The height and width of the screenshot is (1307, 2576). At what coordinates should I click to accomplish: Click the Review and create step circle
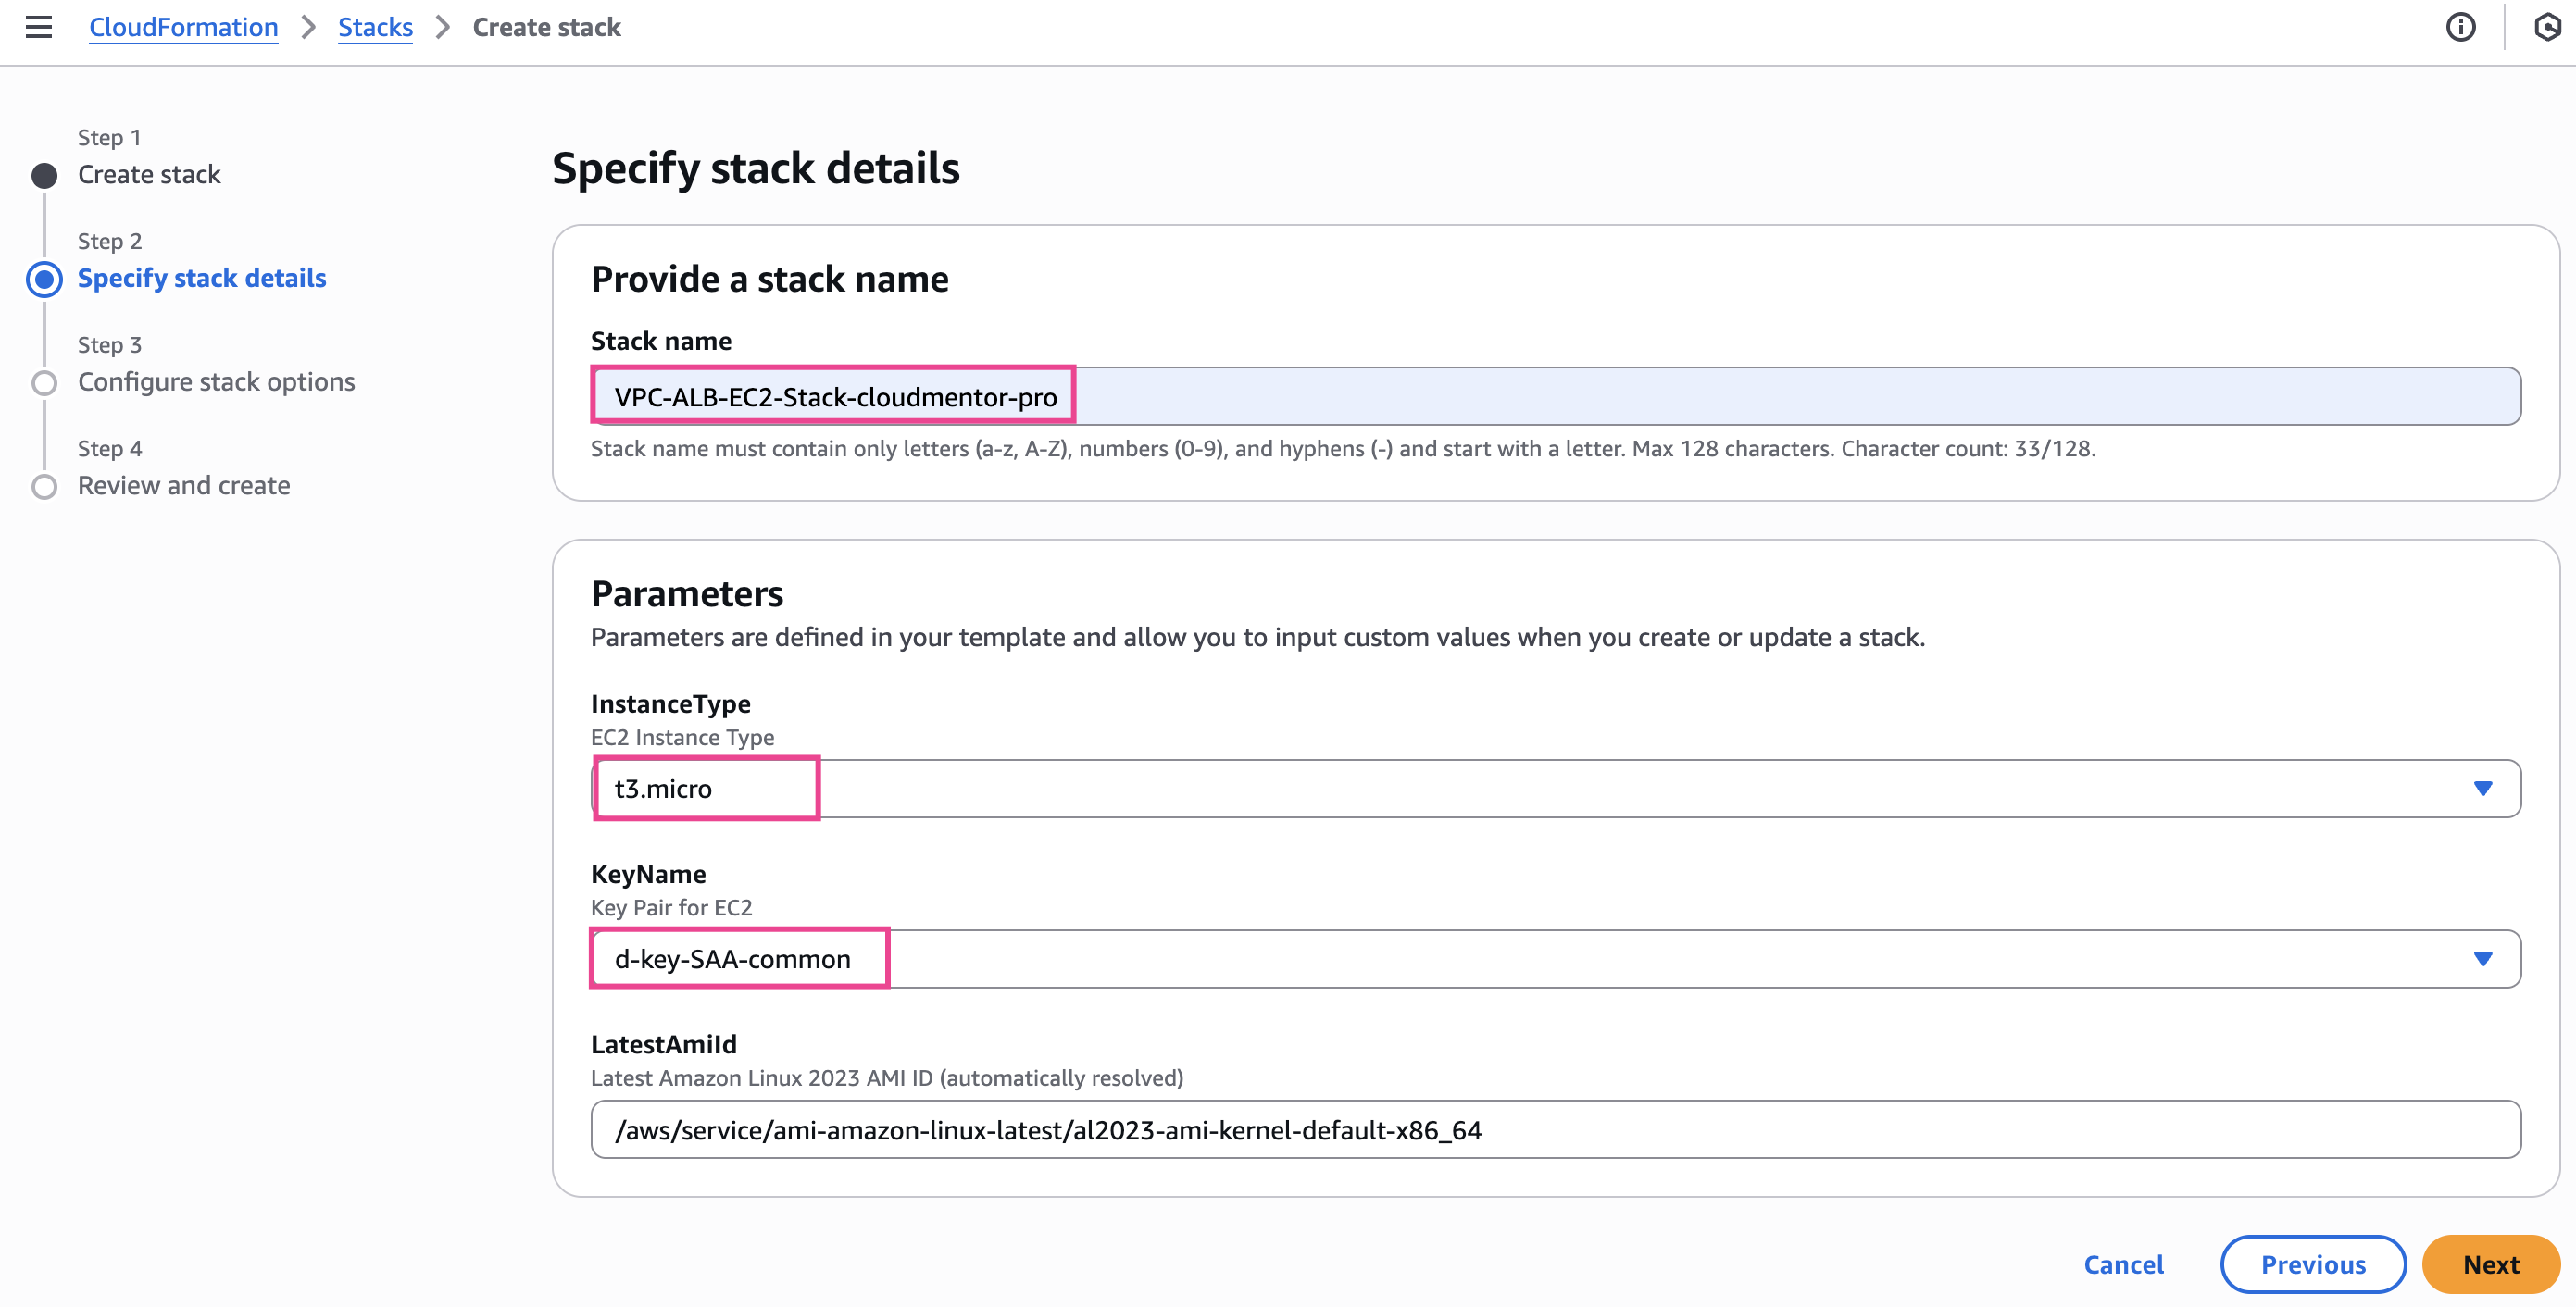pyautogui.click(x=44, y=487)
